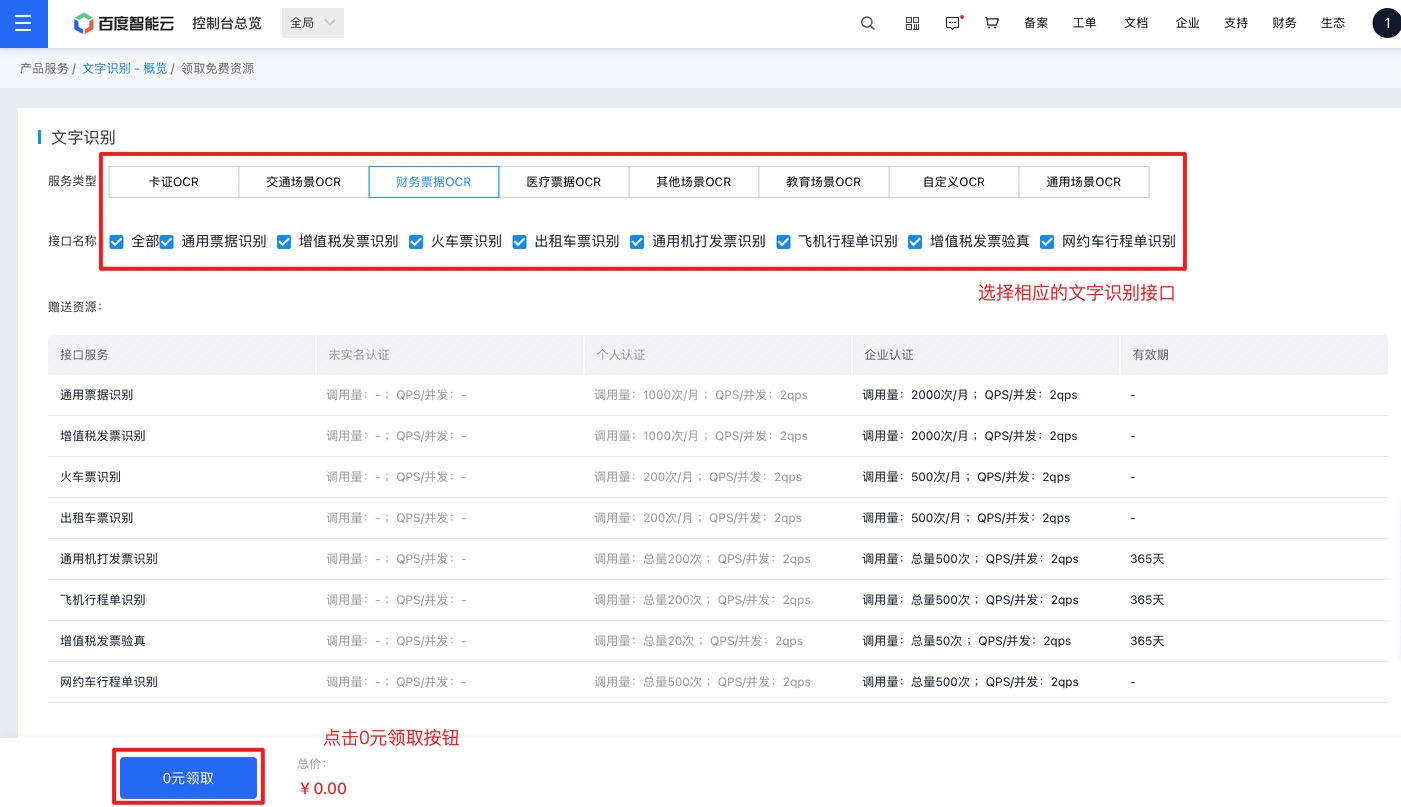Select the 自定义OCR tab
Viewport: 1401px width, 807px height.
click(954, 182)
